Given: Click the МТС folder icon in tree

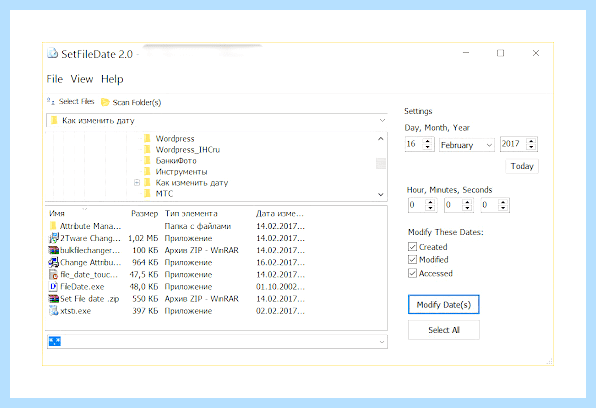Looking at the screenshot, I should point(147,194).
